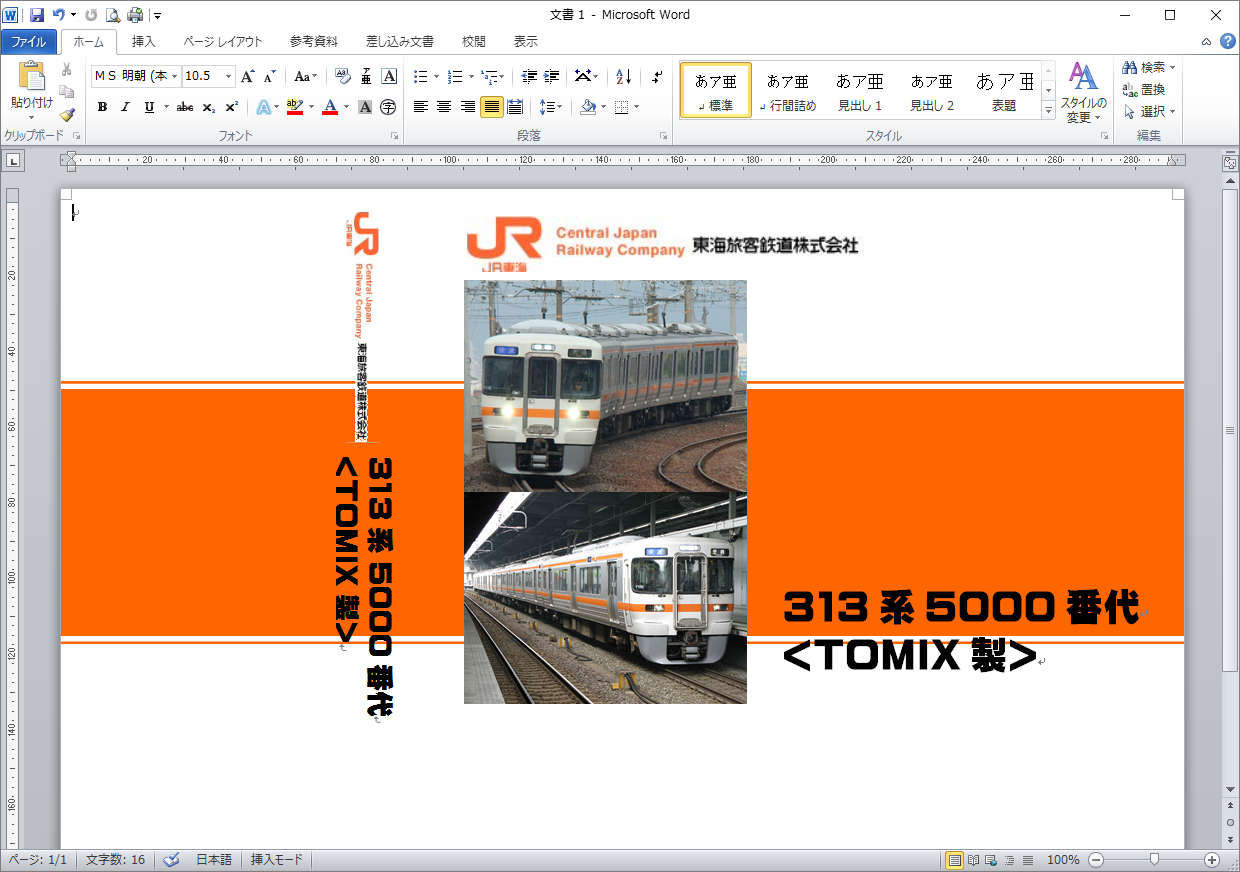Toggle Bold formatting
Screen dimensions: 1240x872
point(102,107)
